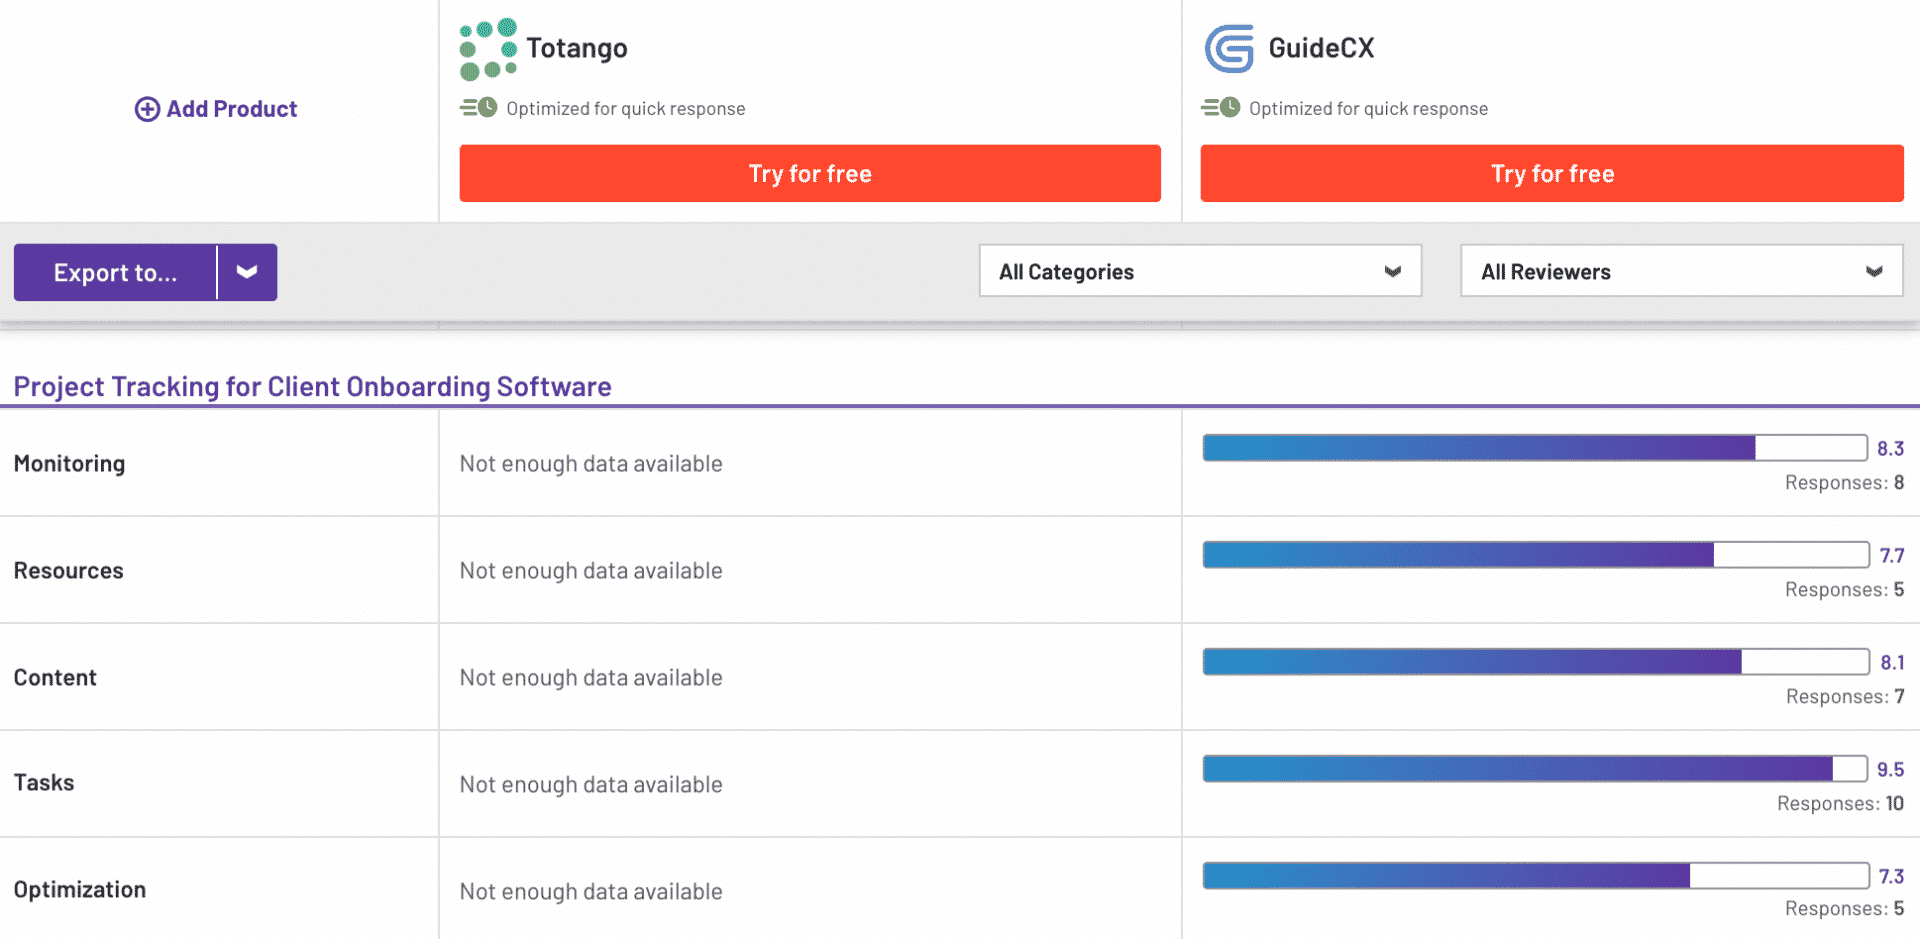Screen dimensions: 1920x939
Task: Select the Optimization row label
Action: 80,889
